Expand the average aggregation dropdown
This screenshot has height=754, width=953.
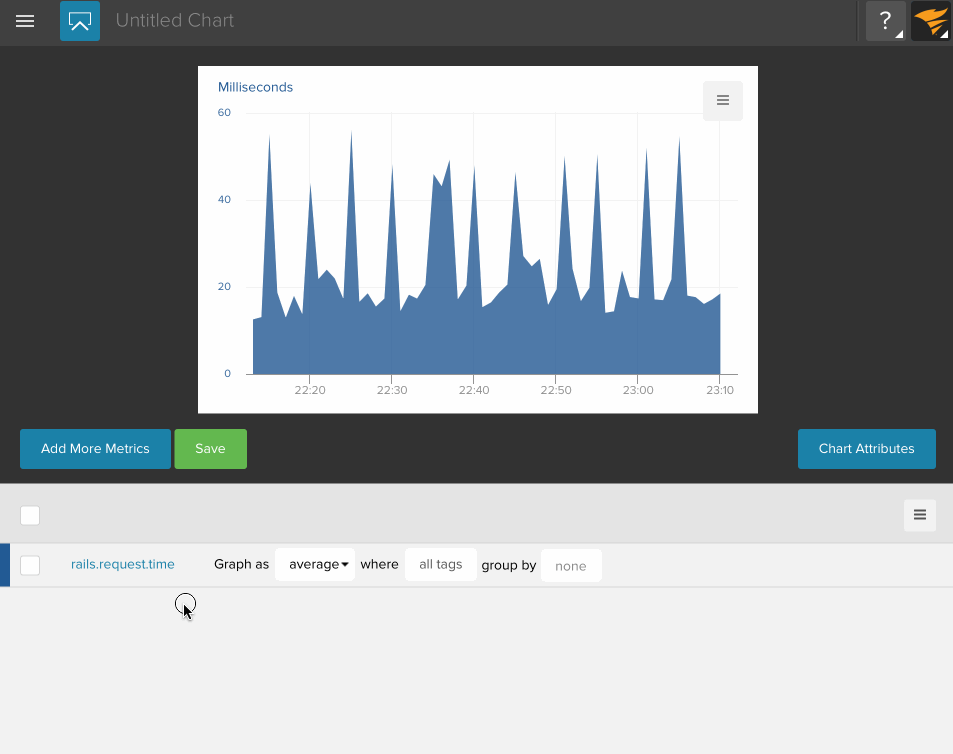pyautogui.click(x=315, y=565)
